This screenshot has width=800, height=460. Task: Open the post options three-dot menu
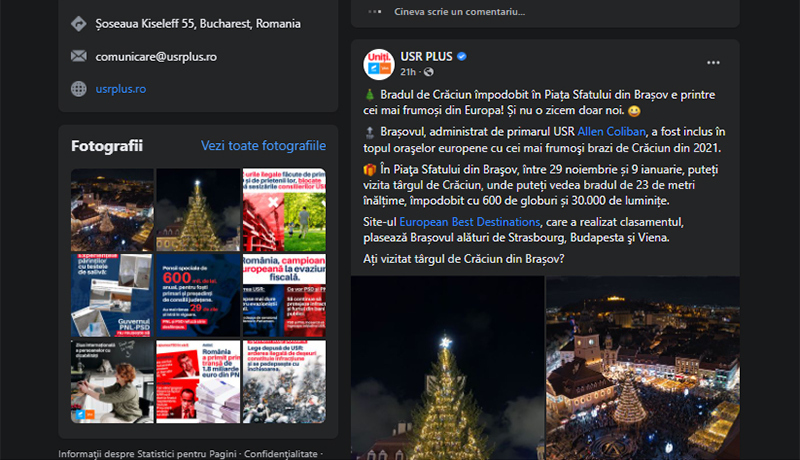click(713, 63)
